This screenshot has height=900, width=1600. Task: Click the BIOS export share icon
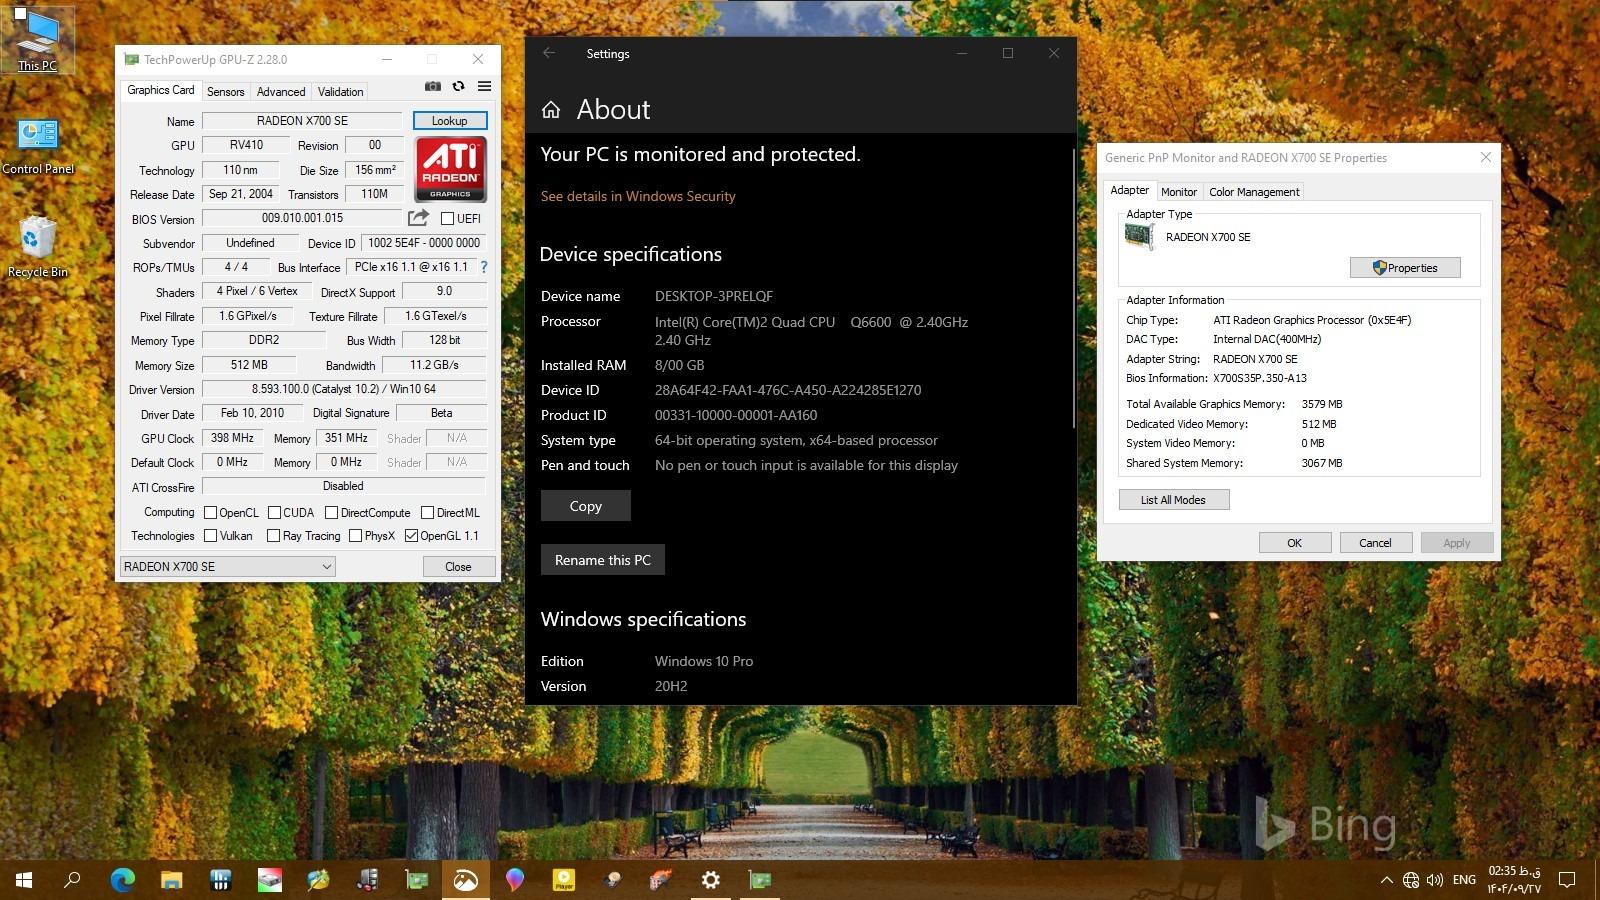click(418, 218)
